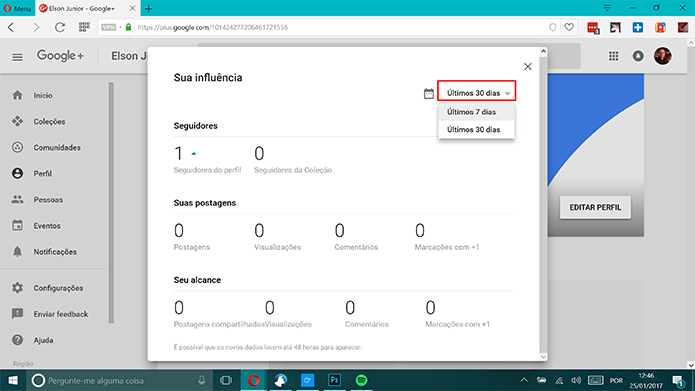Go back to previous page
The height and width of the screenshot is (391, 695).
12,27
